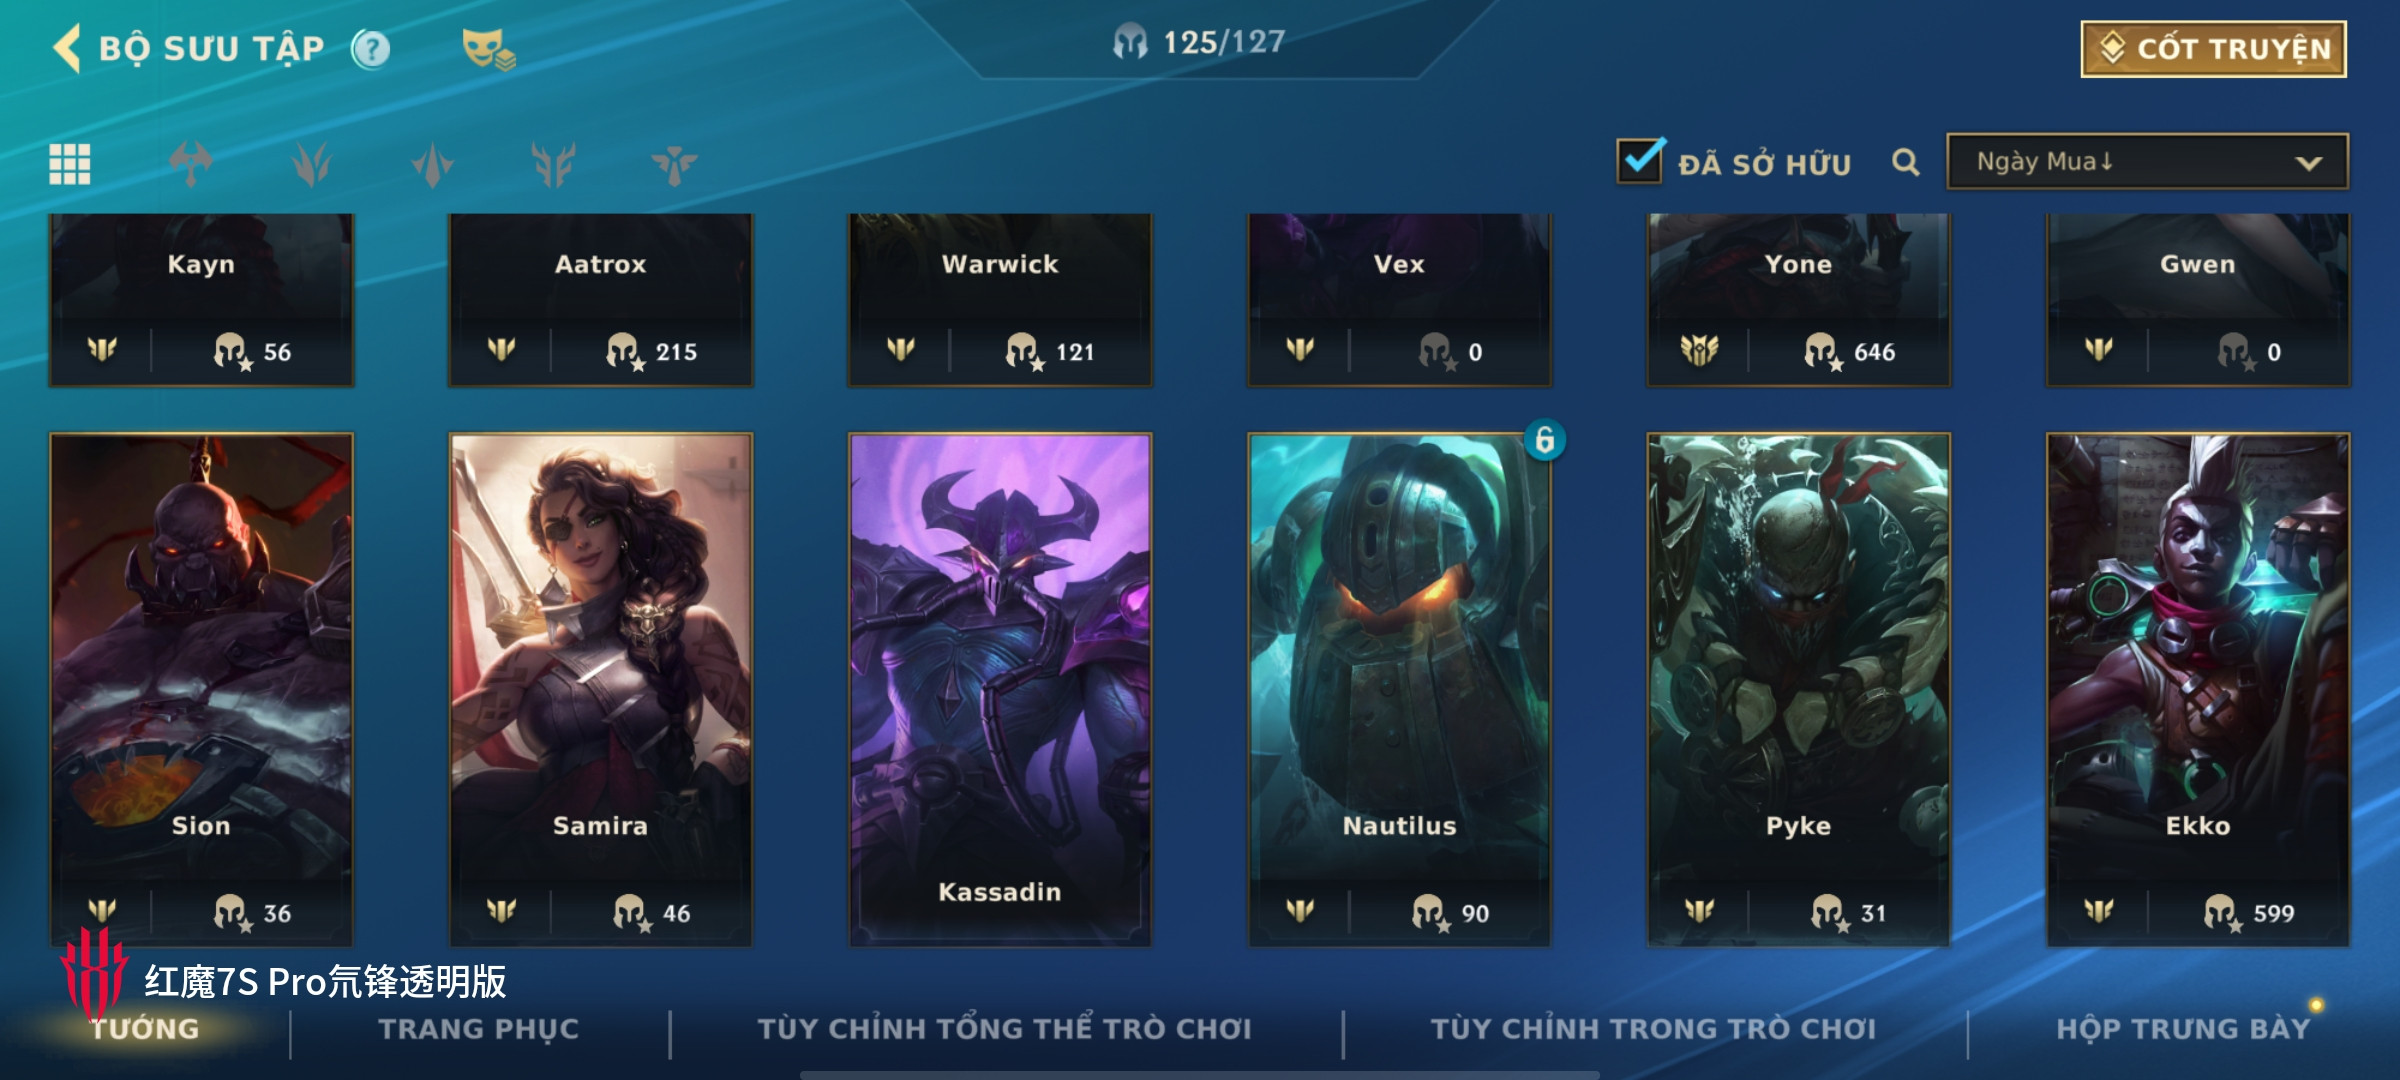Screen dimensions: 2400x1080
Task: Select the all-champions grid filter icon
Action: click(70, 164)
